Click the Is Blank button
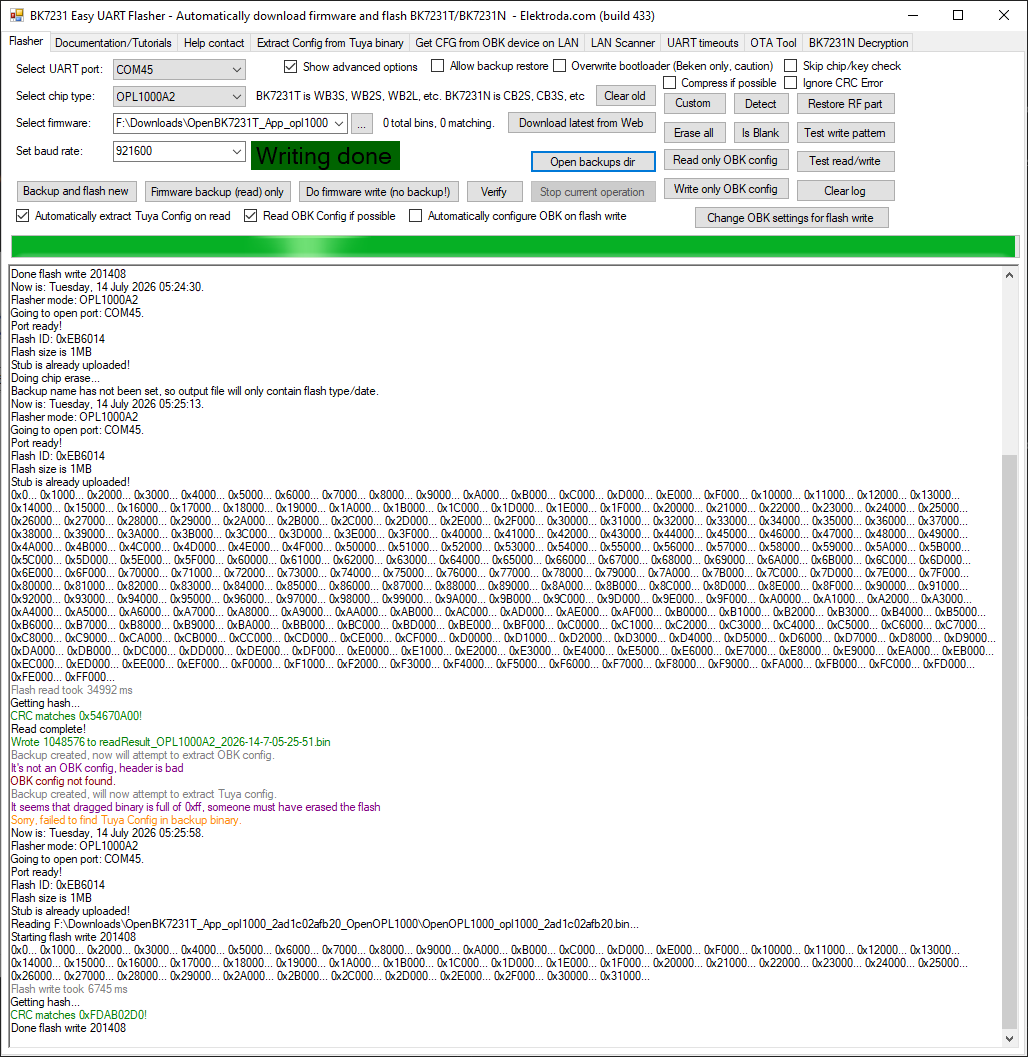The width and height of the screenshot is (1028, 1057). pyautogui.click(x=760, y=133)
